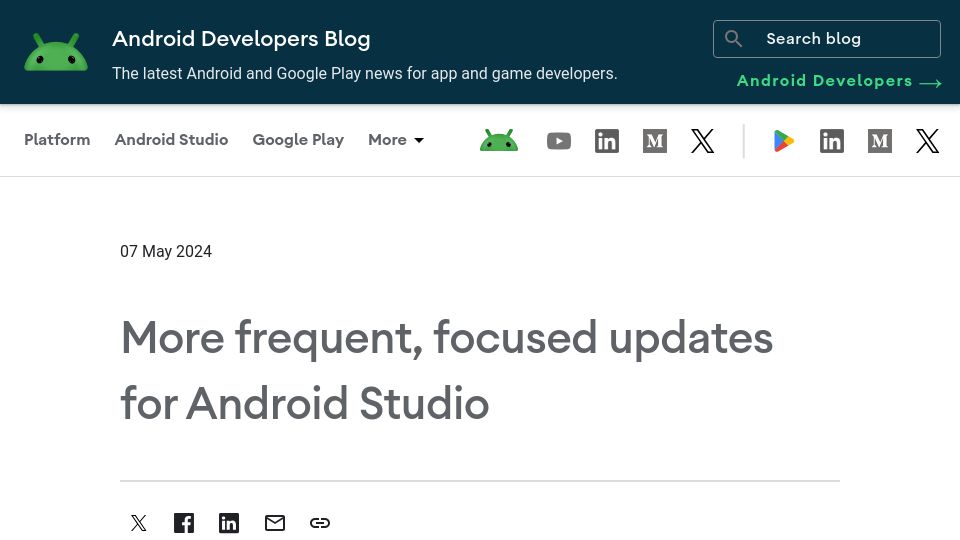Image resolution: width=960 pixels, height=540 pixels.
Task: Open the Android Studio menu item
Action: coord(171,140)
